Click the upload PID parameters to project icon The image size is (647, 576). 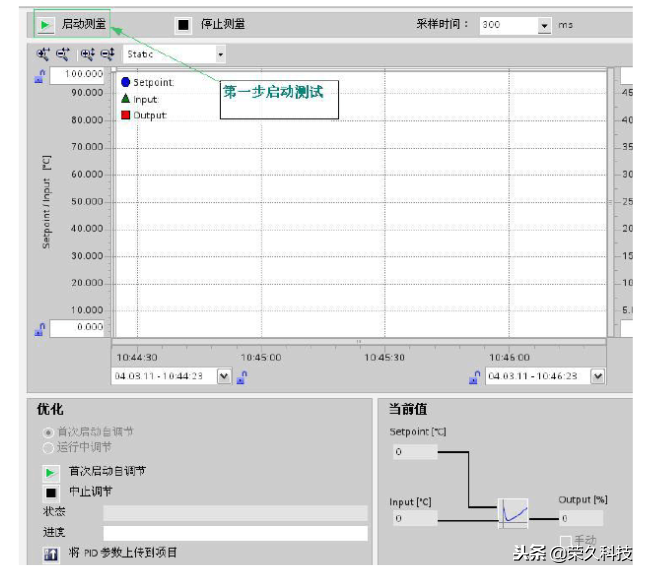[50, 553]
